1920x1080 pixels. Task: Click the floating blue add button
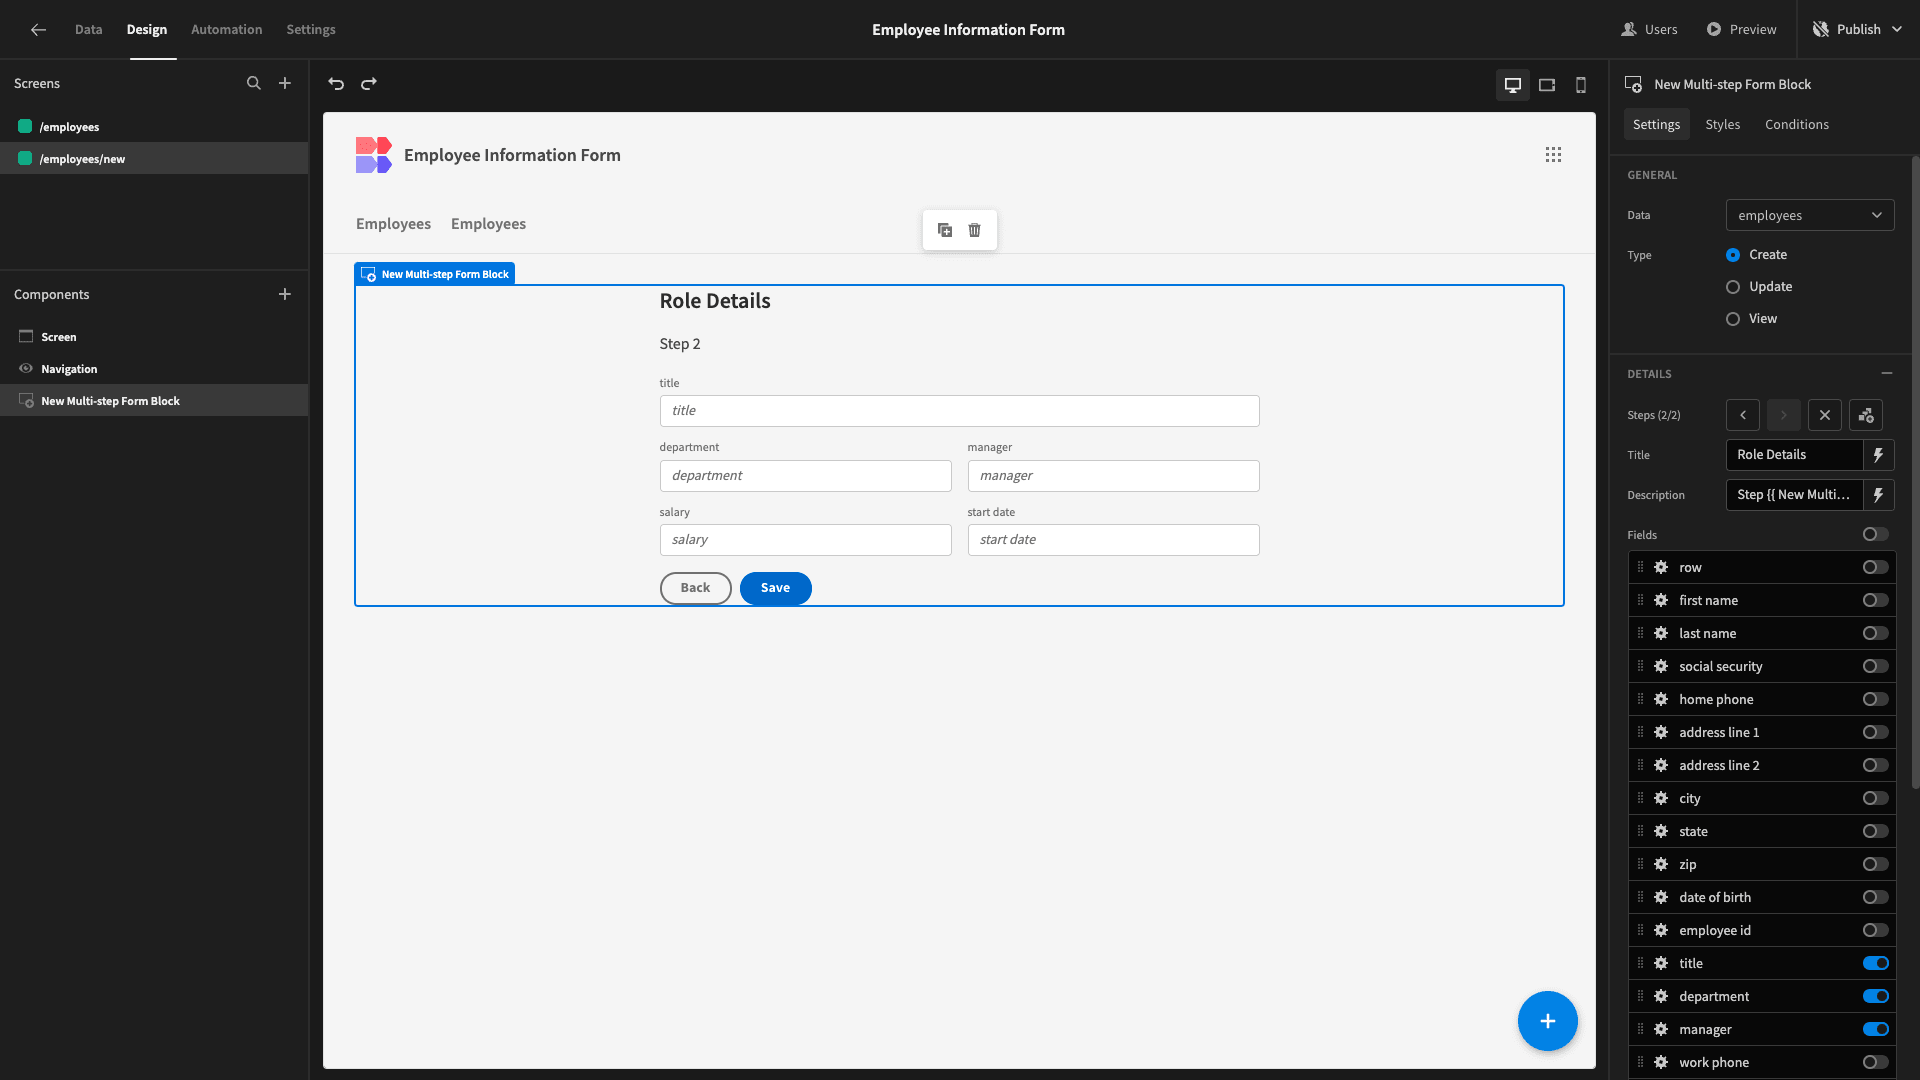coord(1548,1021)
